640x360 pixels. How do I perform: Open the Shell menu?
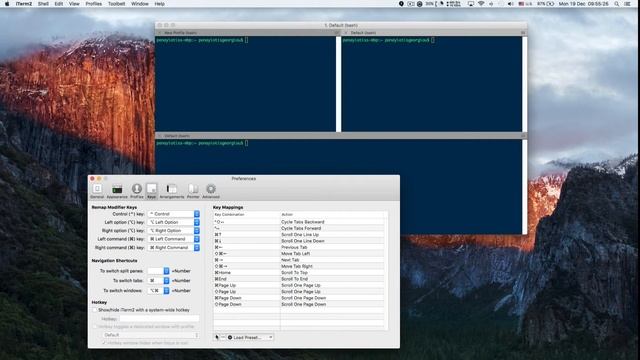pyautogui.click(x=43, y=4)
